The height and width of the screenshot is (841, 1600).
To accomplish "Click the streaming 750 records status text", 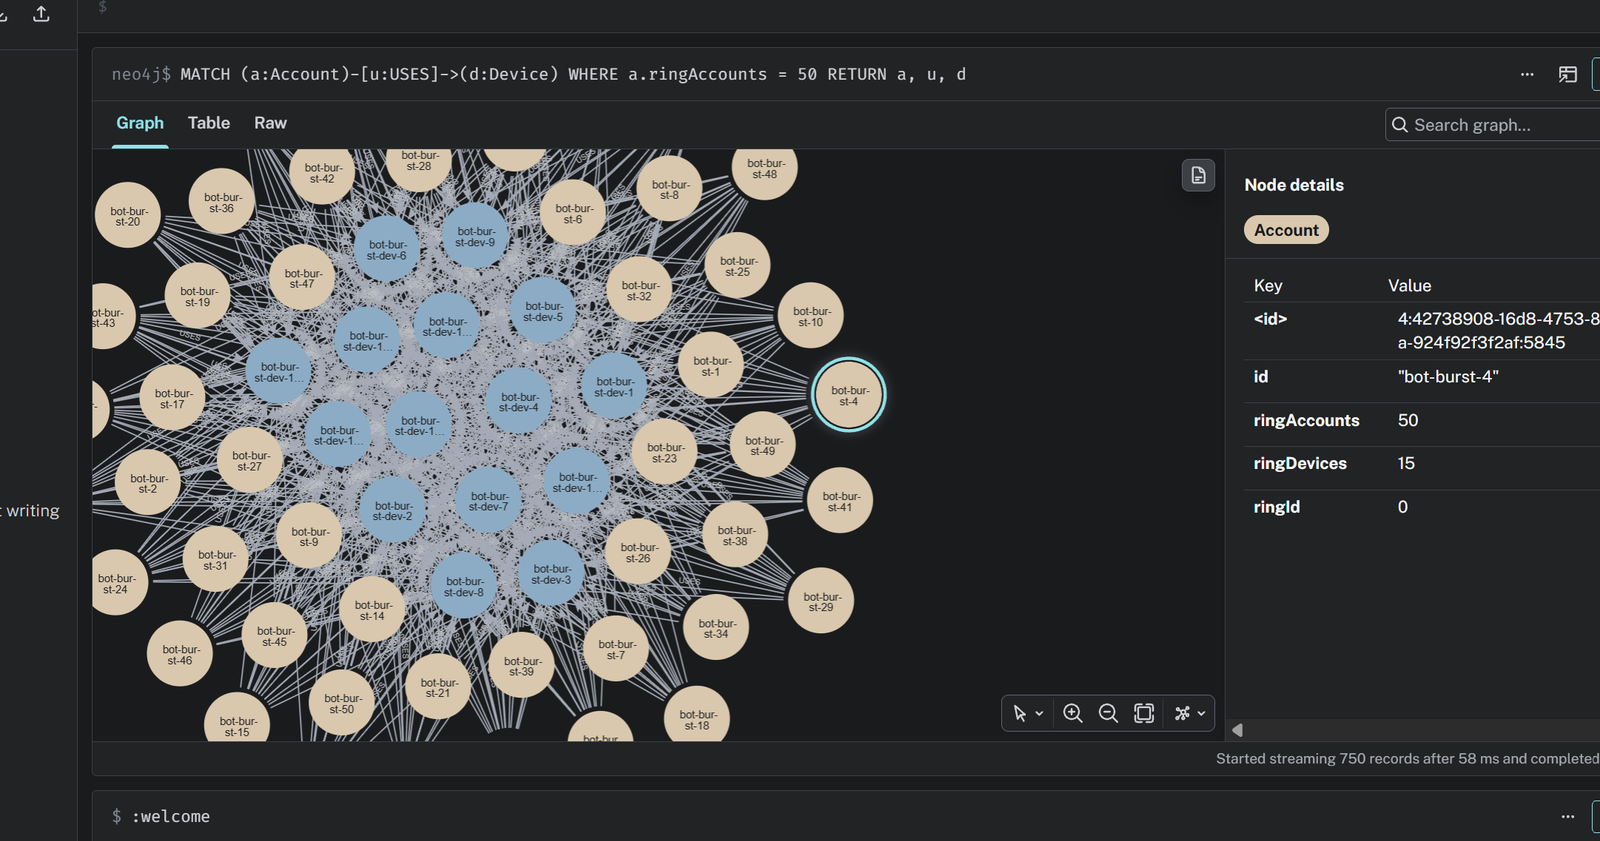I will (x=1408, y=759).
